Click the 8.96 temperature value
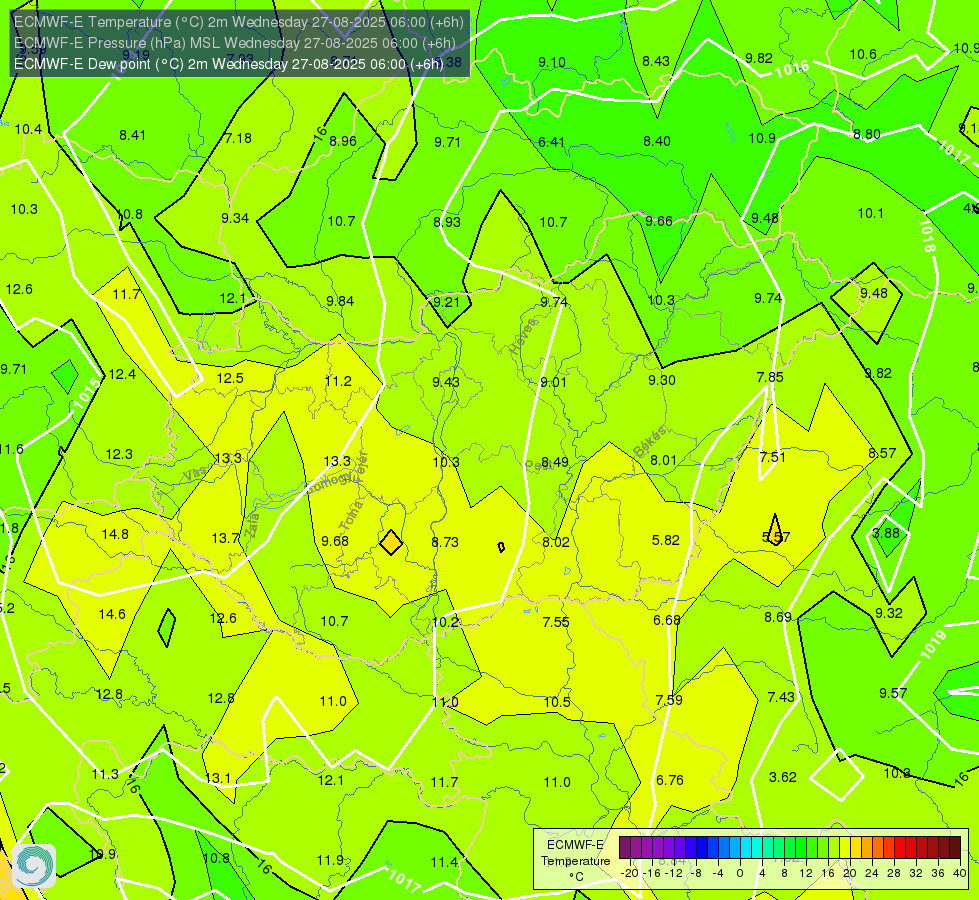The width and height of the screenshot is (979, 900). tap(343, 141)
